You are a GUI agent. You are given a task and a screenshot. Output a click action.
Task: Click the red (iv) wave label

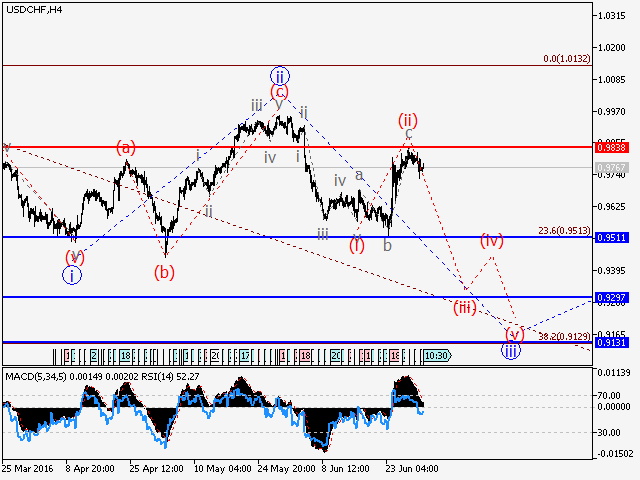492,240
